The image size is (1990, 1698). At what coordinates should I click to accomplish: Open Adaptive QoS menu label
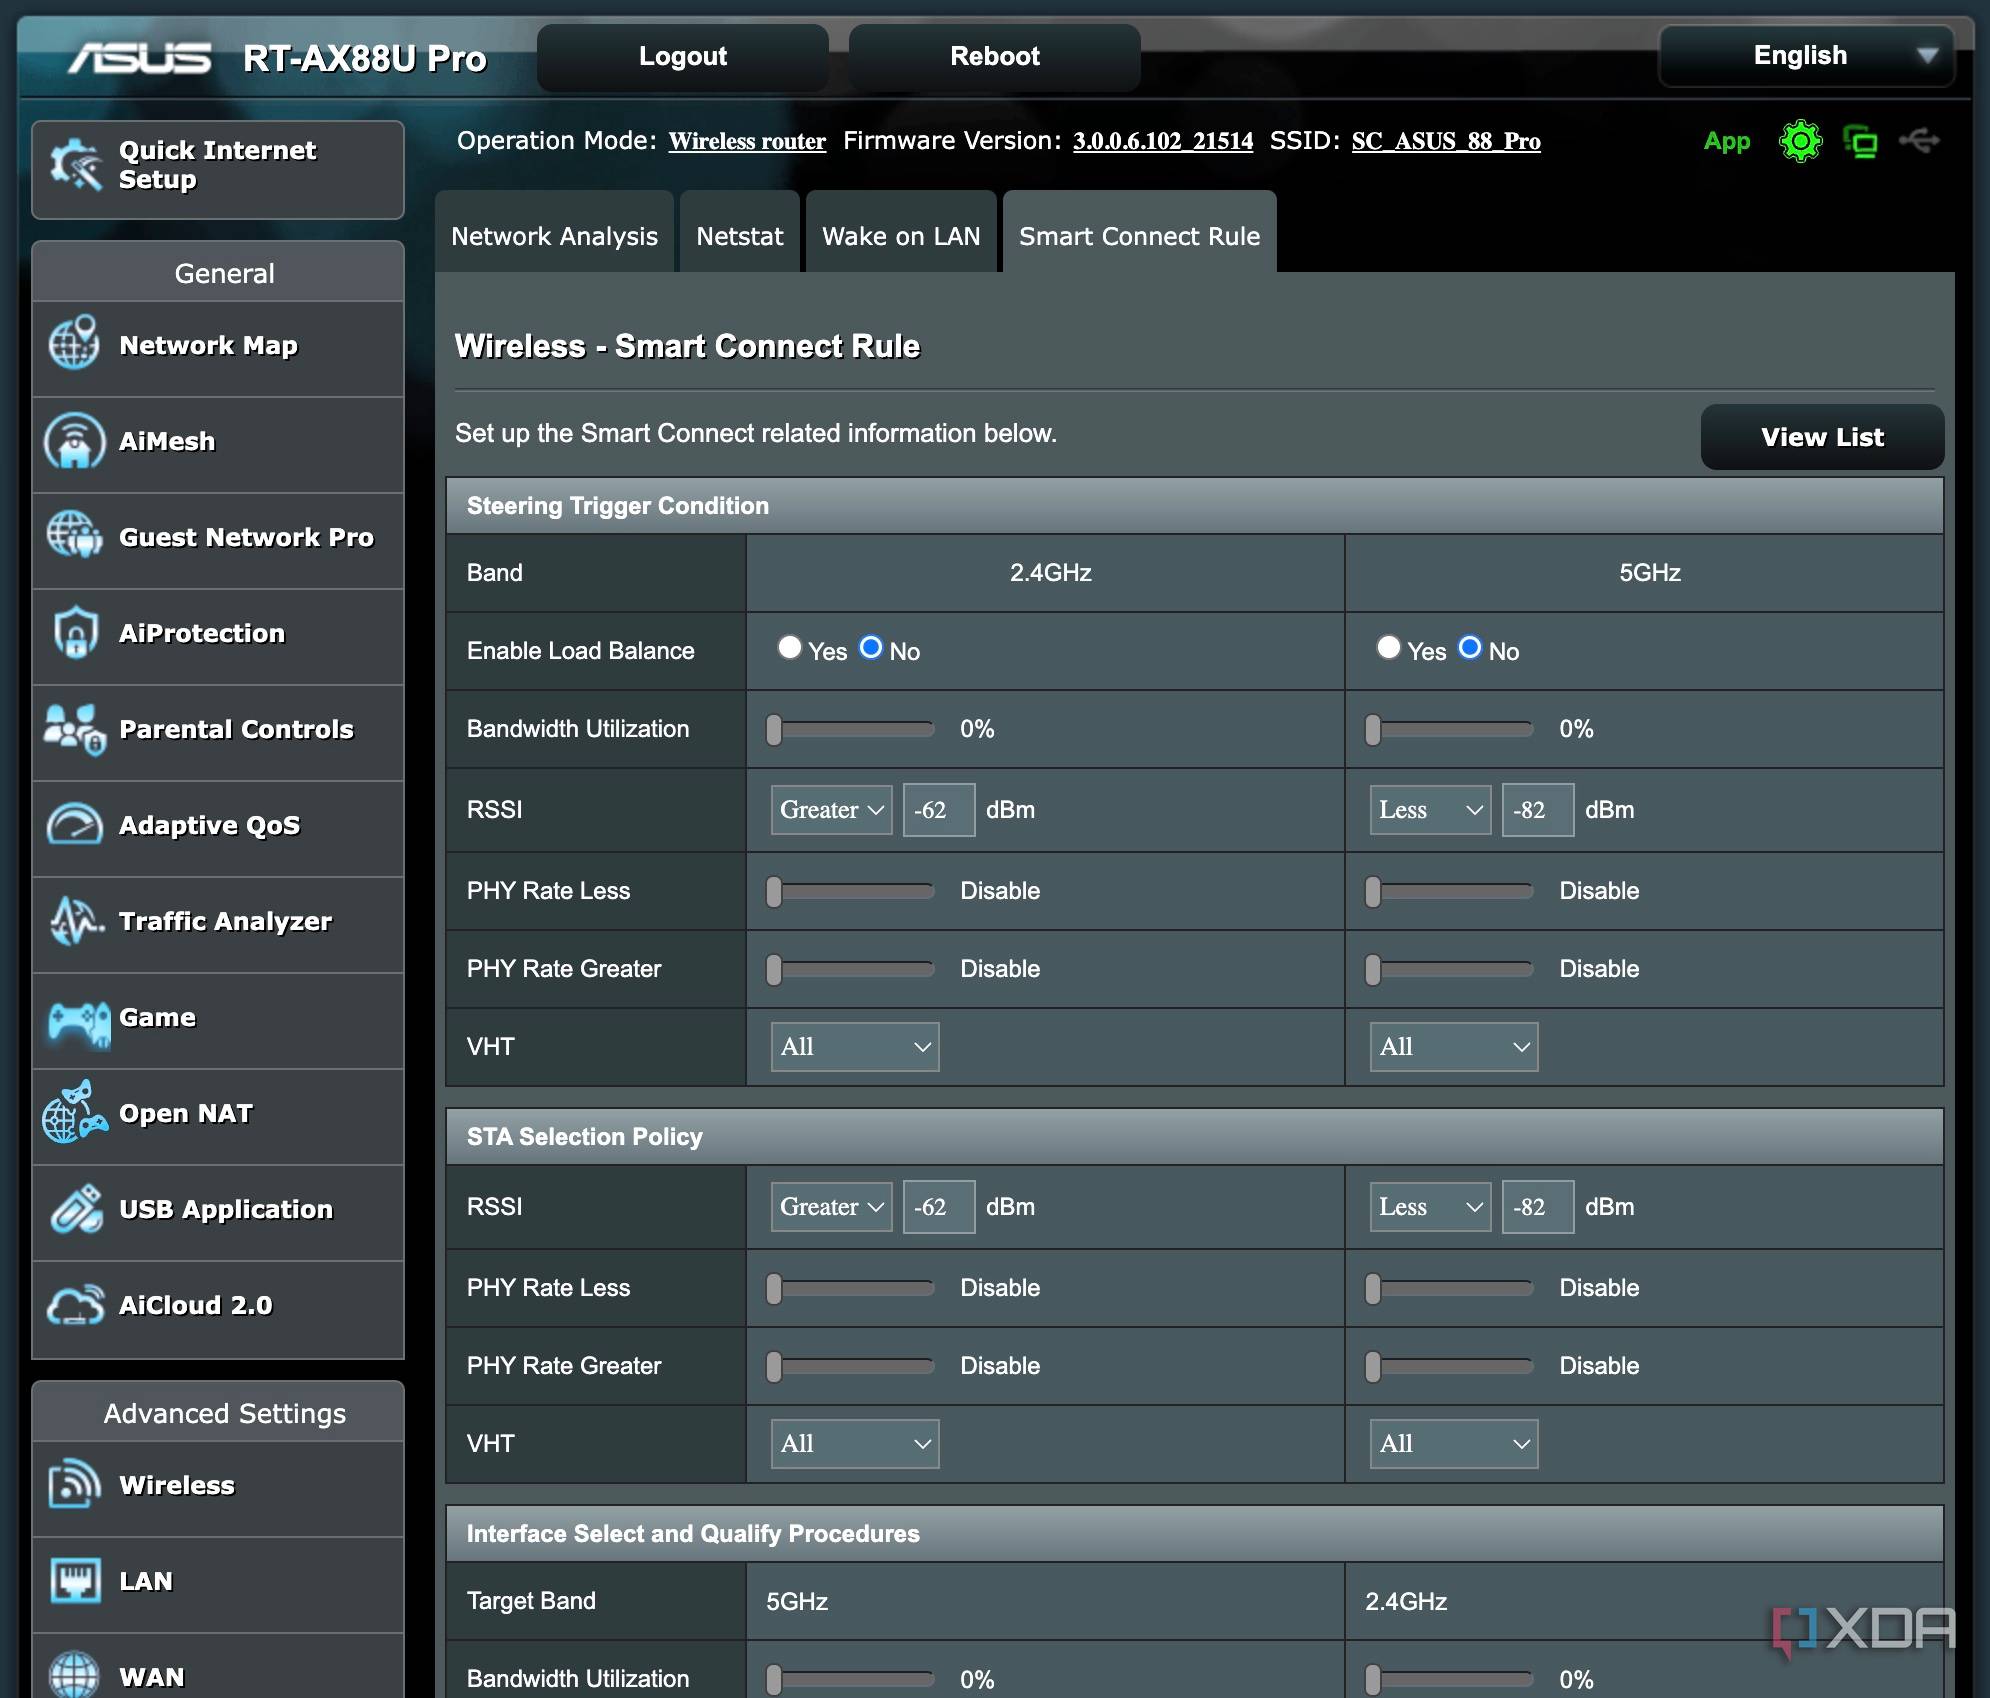pyautogui.click(x=209, y=825)
